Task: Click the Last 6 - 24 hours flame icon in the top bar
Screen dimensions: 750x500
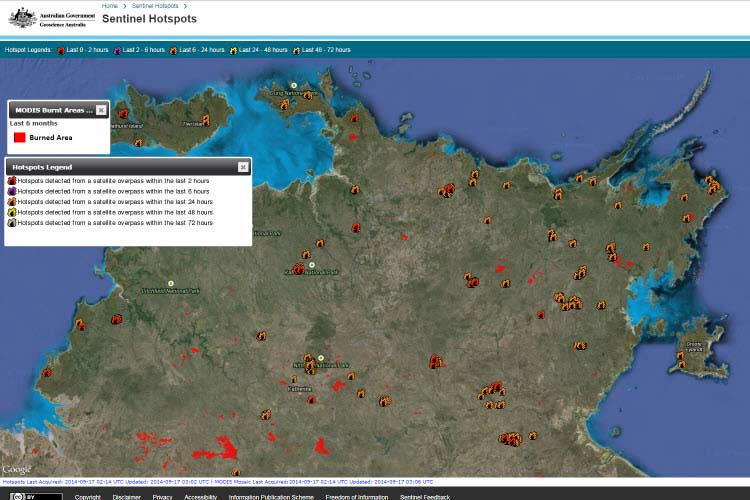Action: (173, 50)
